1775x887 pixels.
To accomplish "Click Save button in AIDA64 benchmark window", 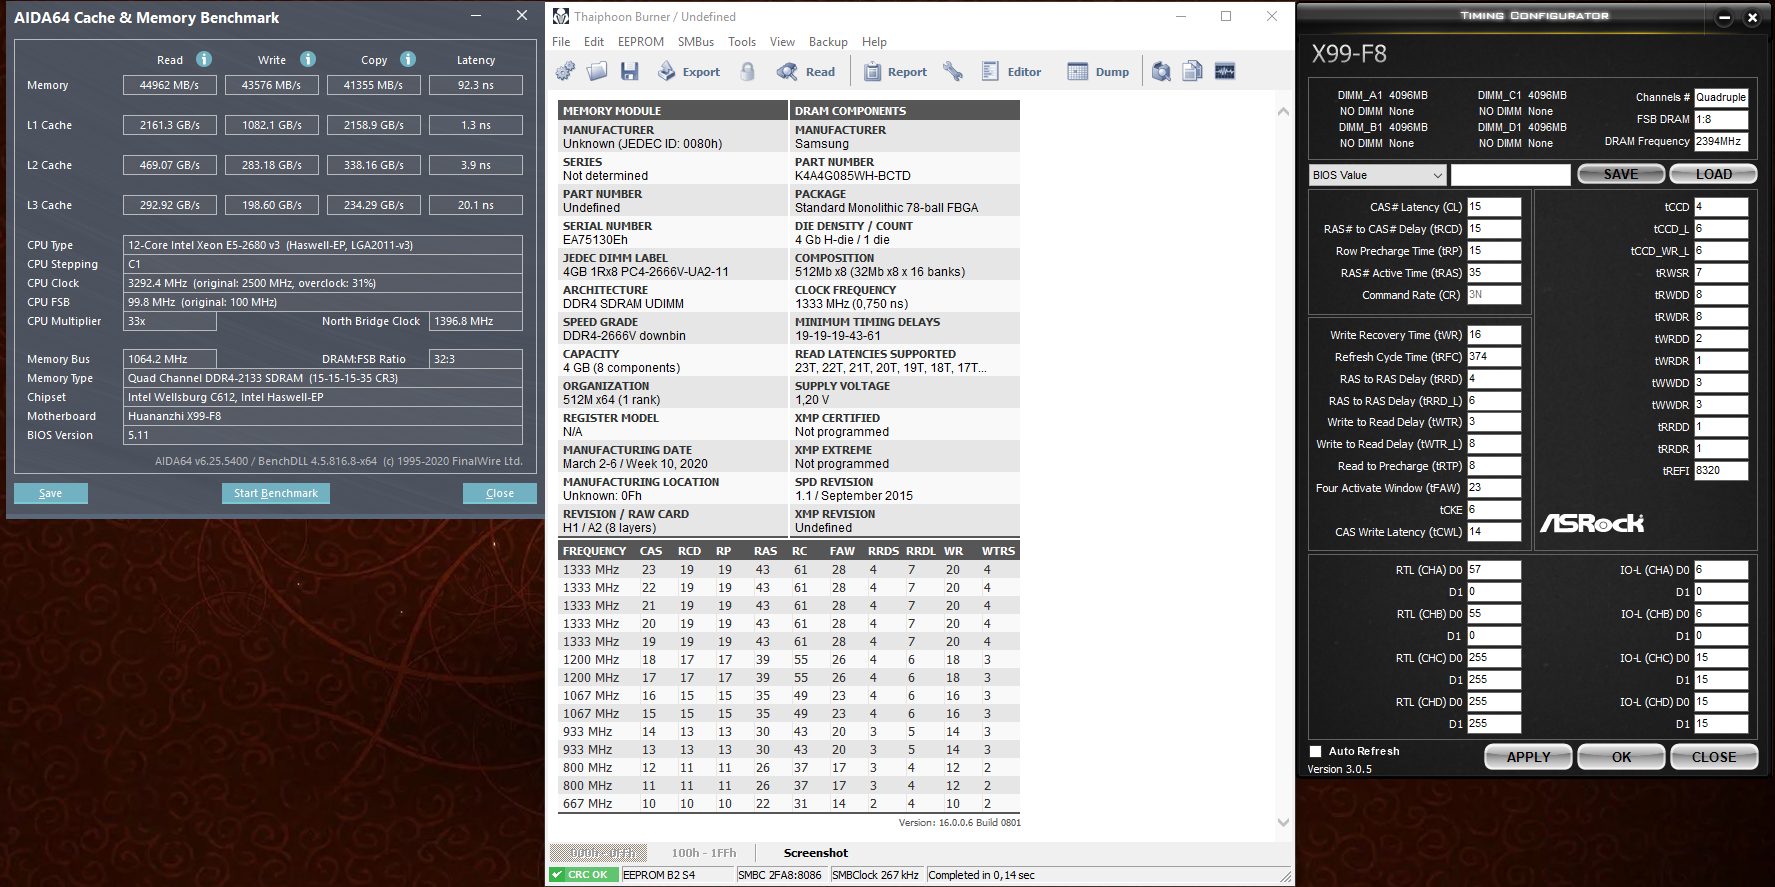I will pos(51,493).
